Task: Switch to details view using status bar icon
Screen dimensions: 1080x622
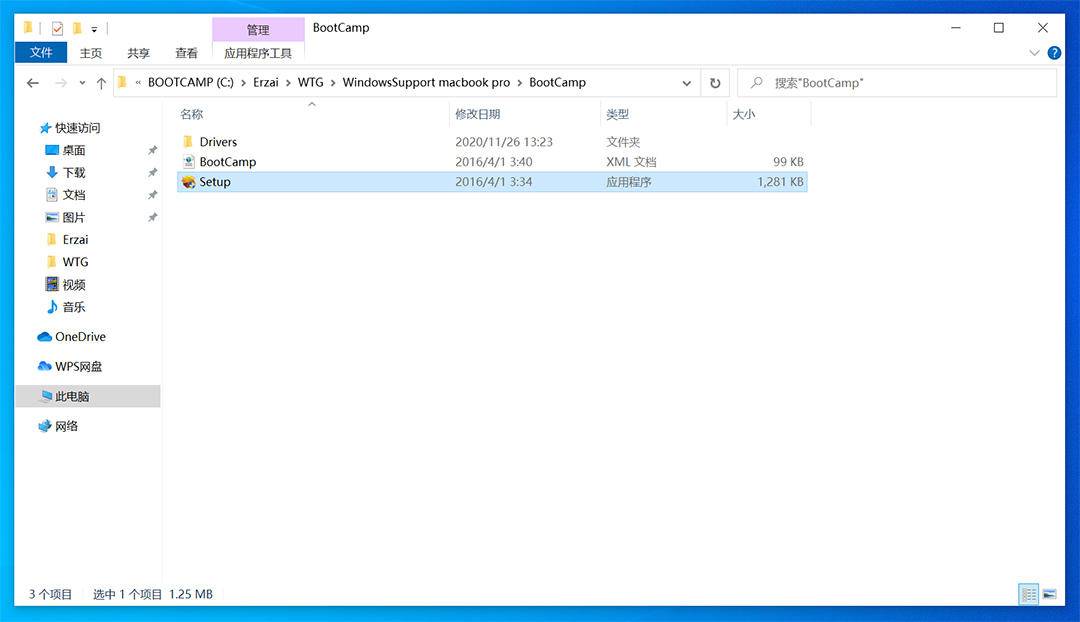Action: point(1028,593)
